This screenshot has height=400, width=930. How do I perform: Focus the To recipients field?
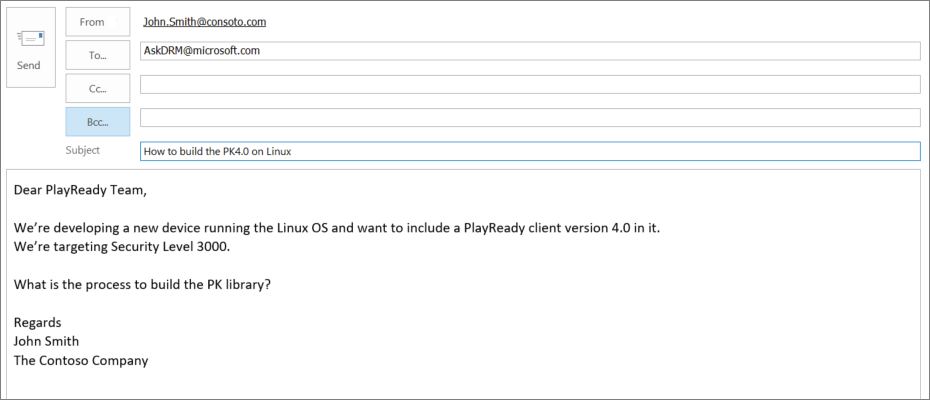pos(530,51)
